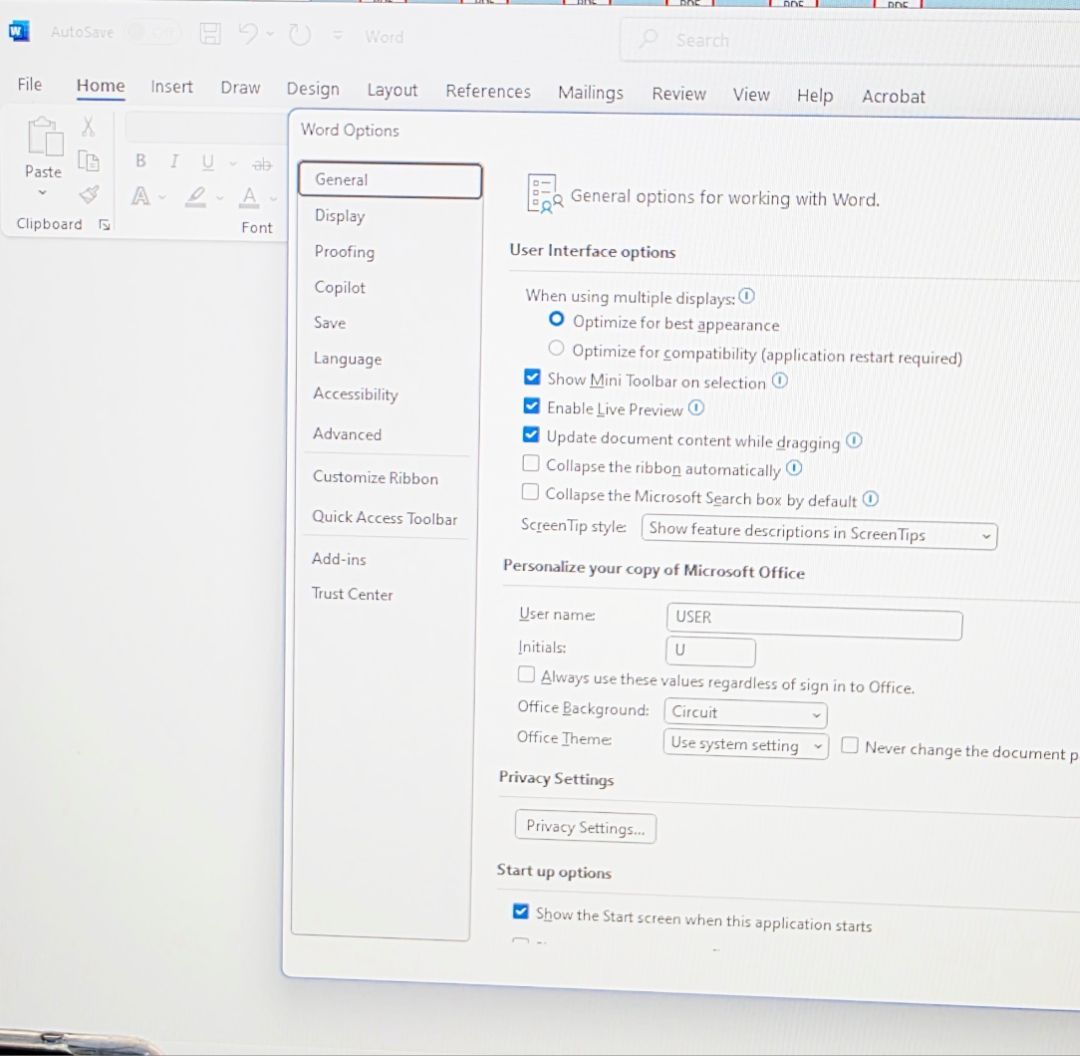
Task: Expand the Text Effects dropdown arrow
Action: 163,198
